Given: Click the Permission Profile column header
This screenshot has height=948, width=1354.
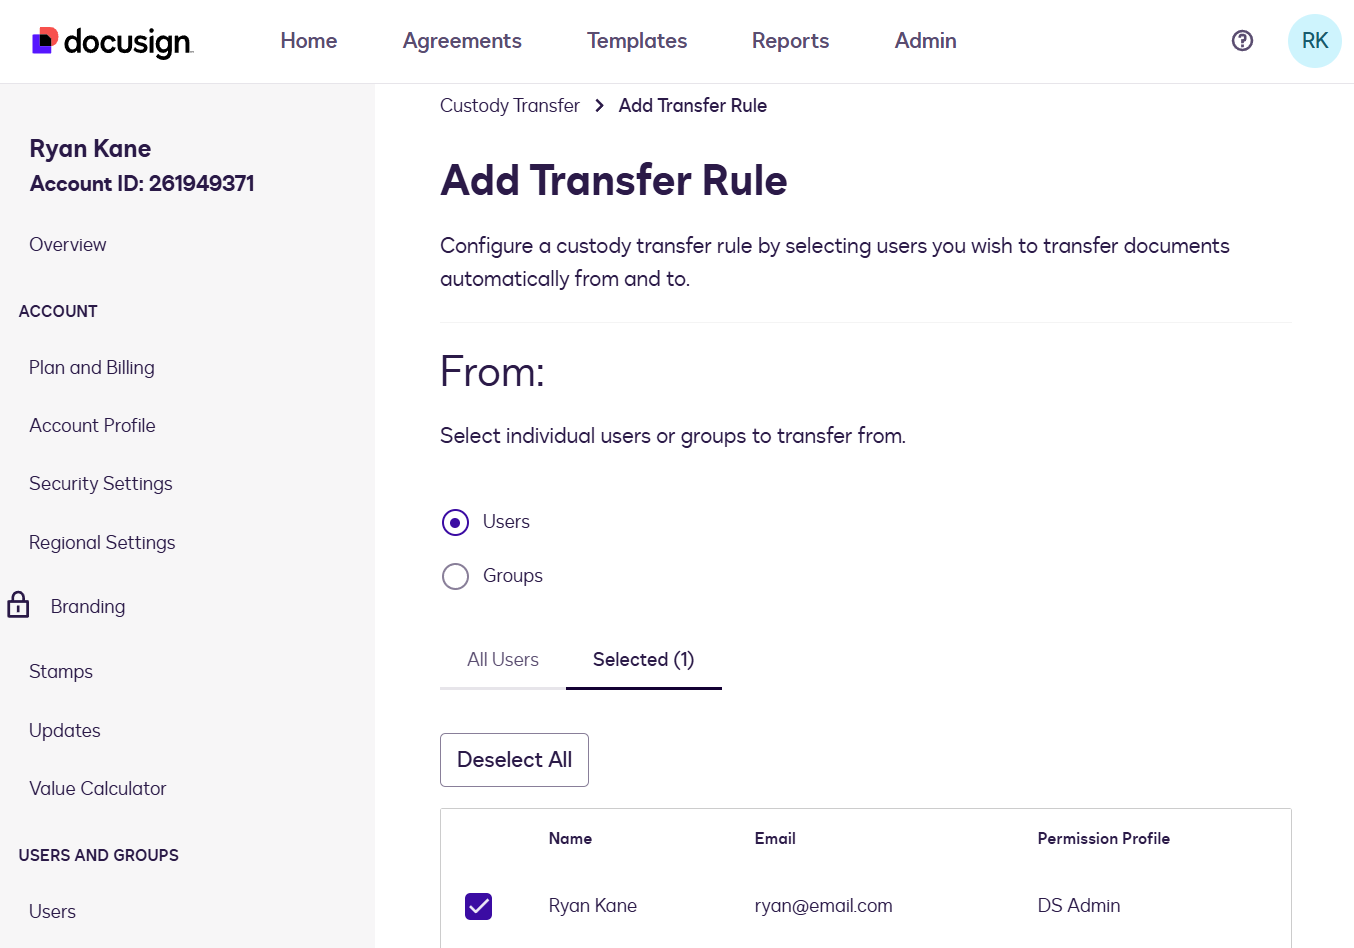Looking at the screenshot, I should 1103,839.
